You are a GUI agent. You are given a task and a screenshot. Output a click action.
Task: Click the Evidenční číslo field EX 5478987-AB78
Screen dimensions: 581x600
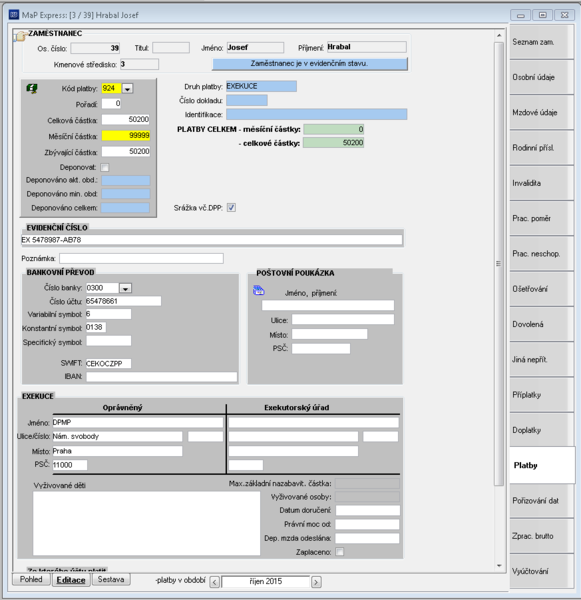[x=212, y=240]
